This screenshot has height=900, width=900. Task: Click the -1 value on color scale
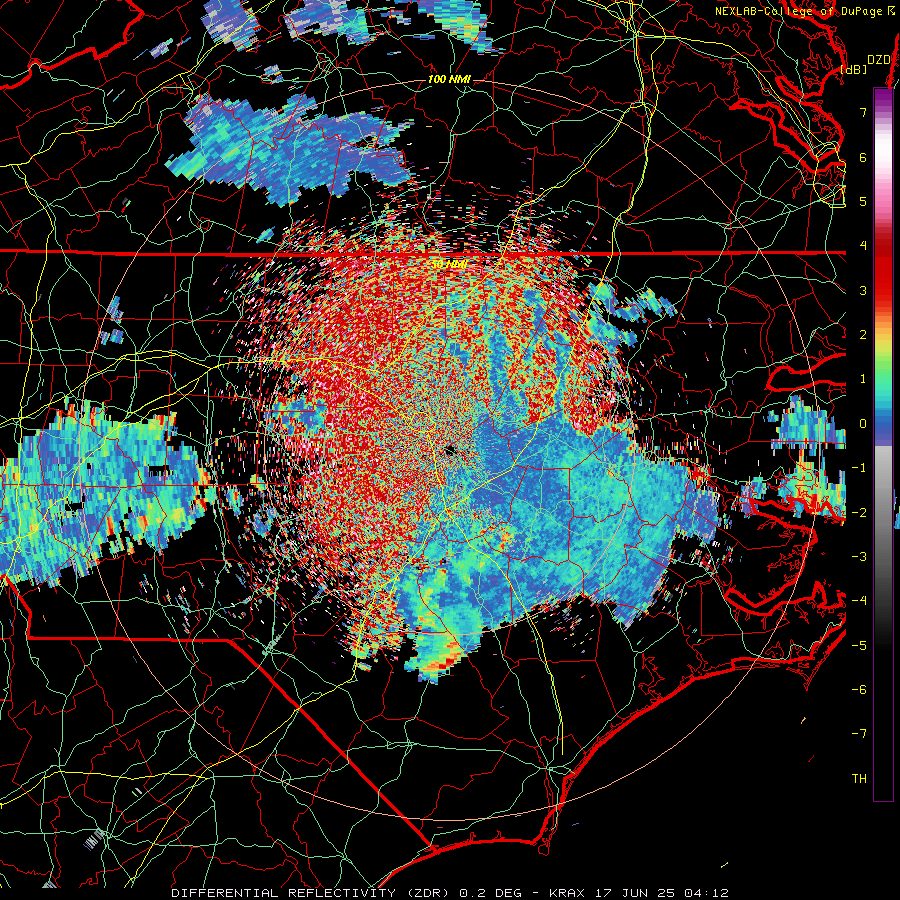pos(859,468)
